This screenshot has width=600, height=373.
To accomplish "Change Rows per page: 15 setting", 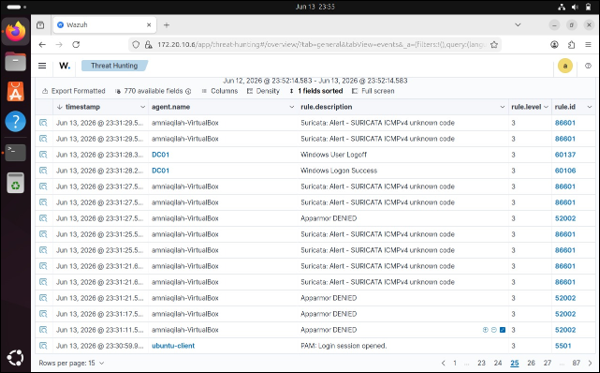I will [71, 363].
